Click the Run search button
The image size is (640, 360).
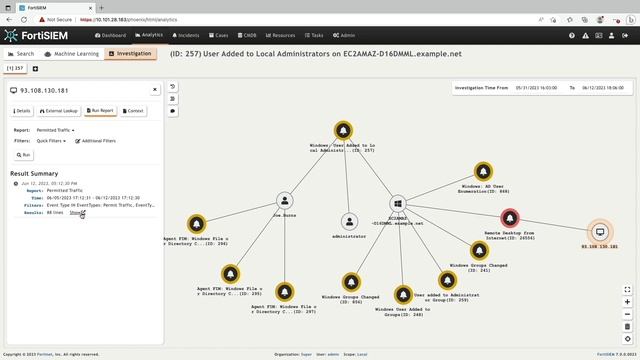(x=24, y=155)
